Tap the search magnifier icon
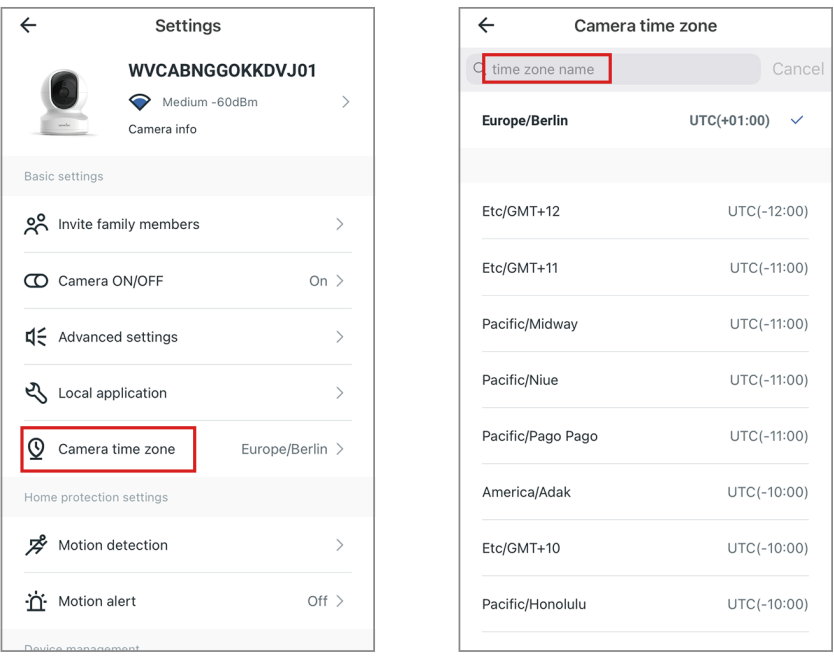834x662 pixels. [x=480, y=69]
